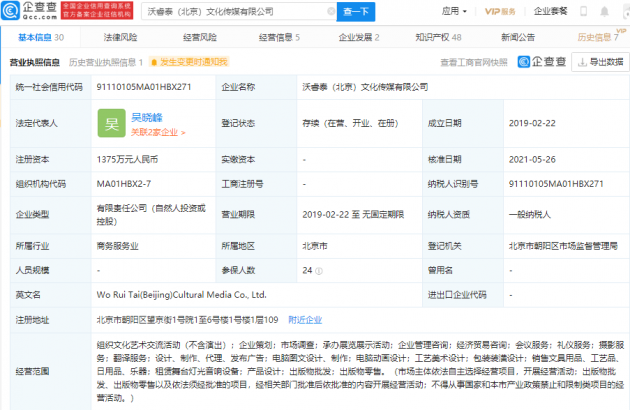Clear the search box with the X icon
The image size is (630, 410).
[x=331, y=11]
